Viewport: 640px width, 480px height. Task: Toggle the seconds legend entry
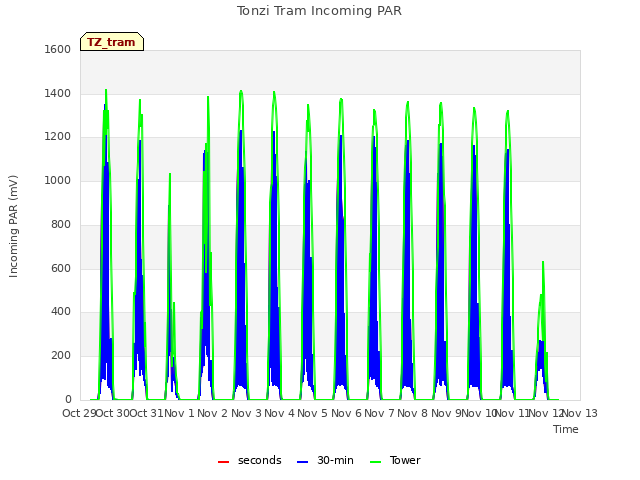(x=249, y=460)
